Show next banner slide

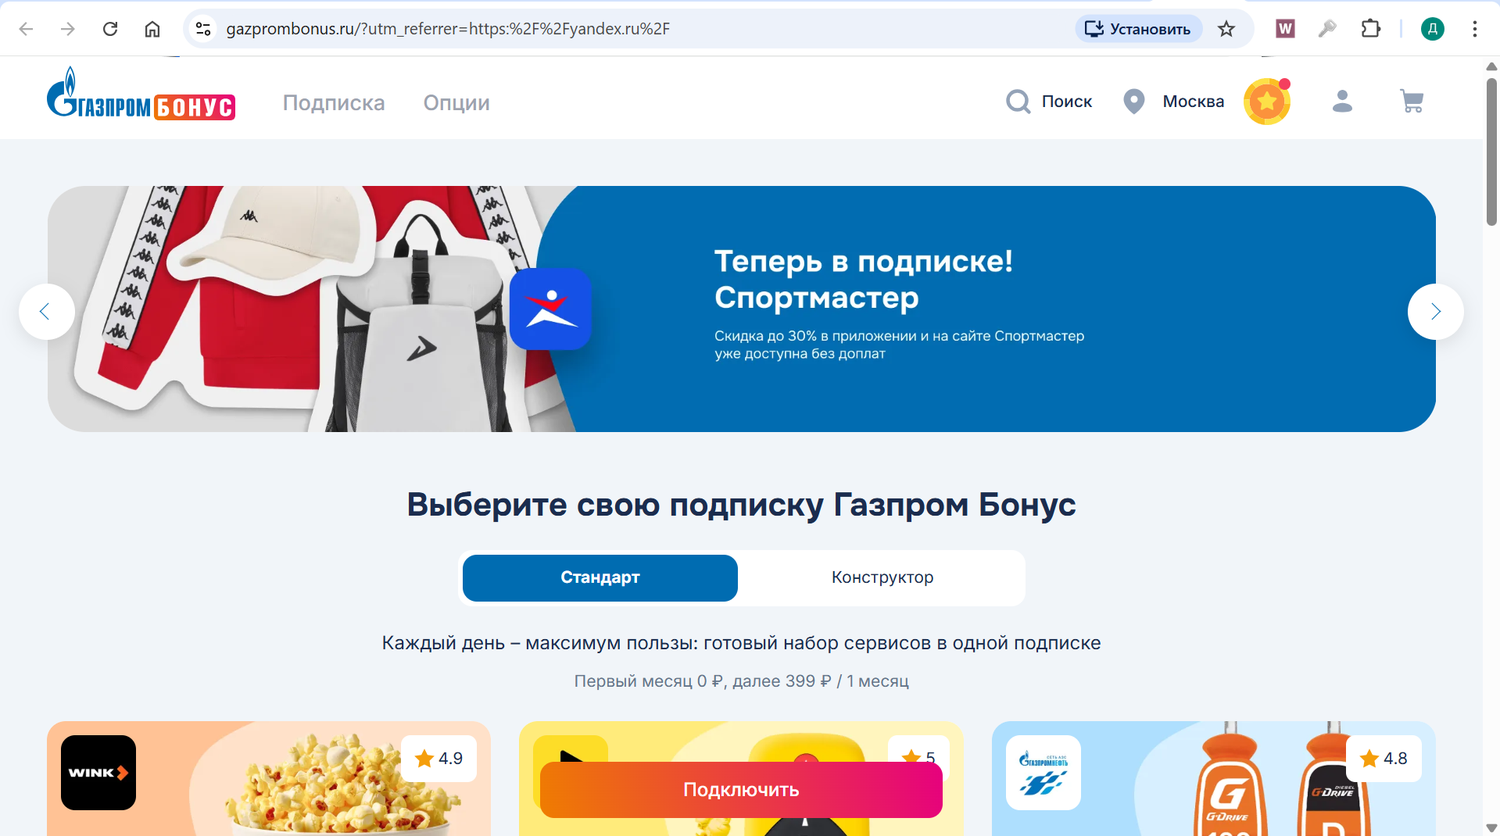point(1435,312)
